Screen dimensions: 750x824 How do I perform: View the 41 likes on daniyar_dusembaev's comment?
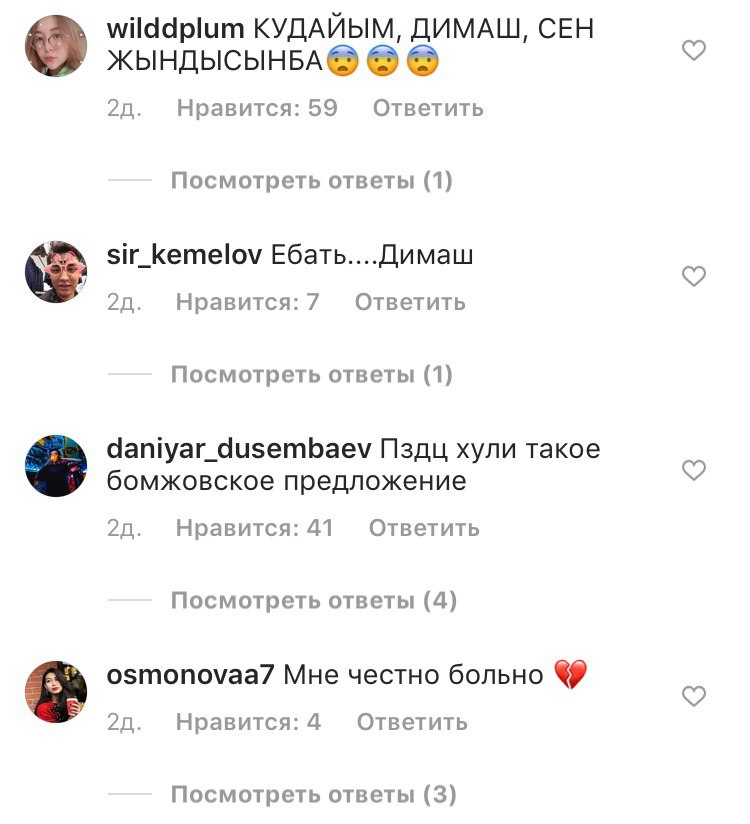coord(255,528)
